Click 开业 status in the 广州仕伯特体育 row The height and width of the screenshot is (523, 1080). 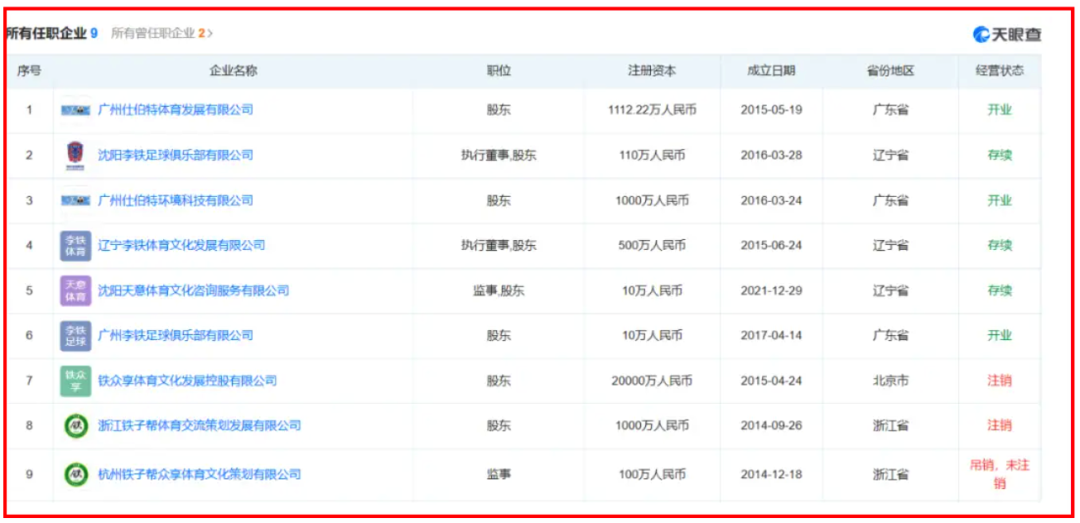(x=999, y=110)
